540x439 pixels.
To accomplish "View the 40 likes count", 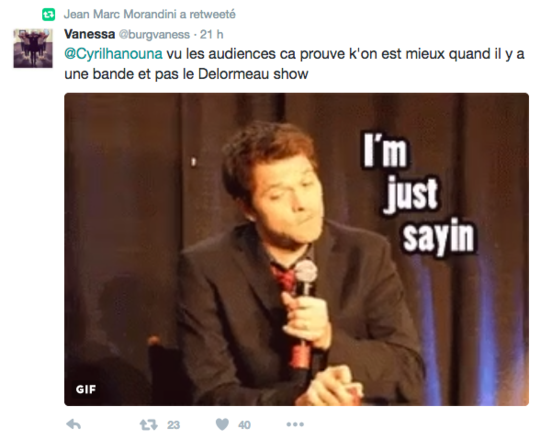I will click(x=244, y=425).
